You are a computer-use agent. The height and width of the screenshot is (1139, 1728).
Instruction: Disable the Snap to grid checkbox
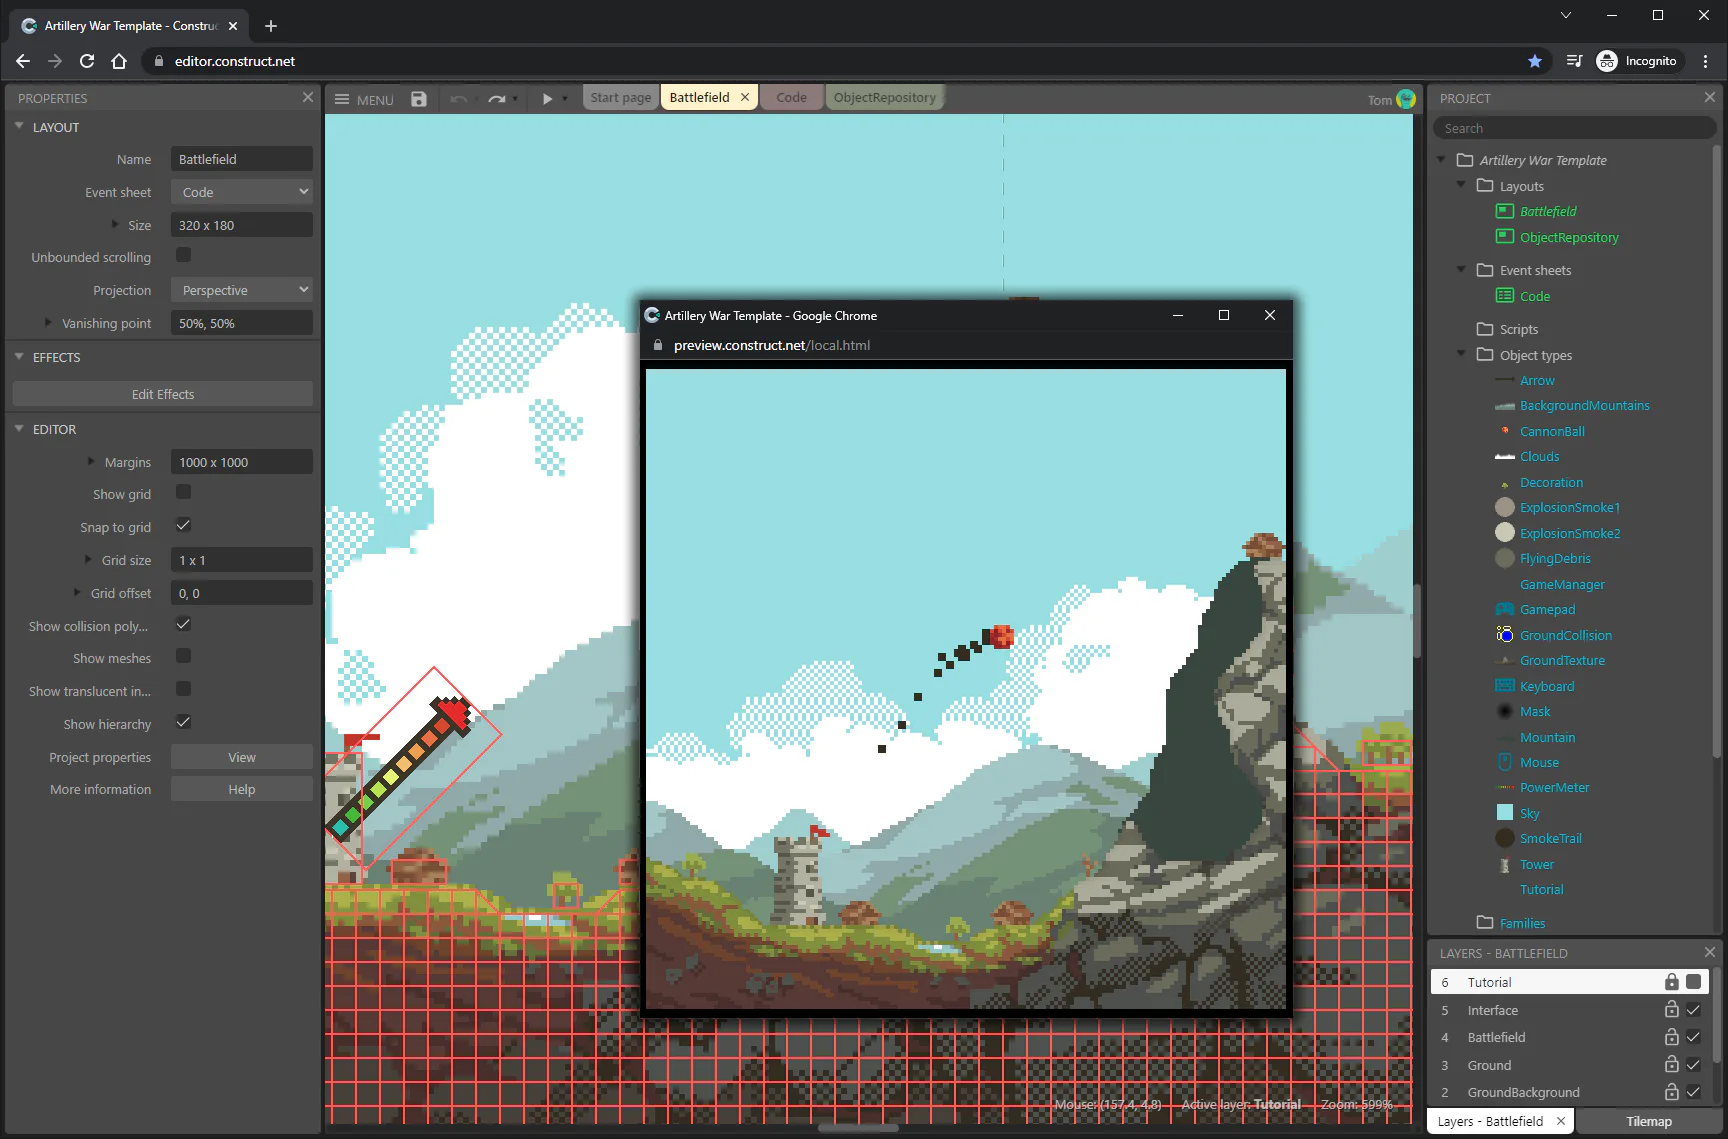click(x=183, y=525)
